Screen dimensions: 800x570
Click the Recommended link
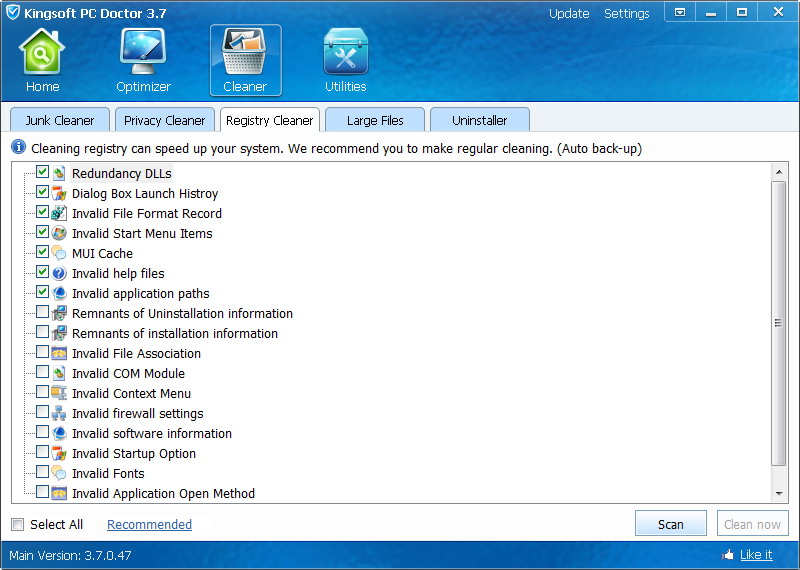coord(149,524)
